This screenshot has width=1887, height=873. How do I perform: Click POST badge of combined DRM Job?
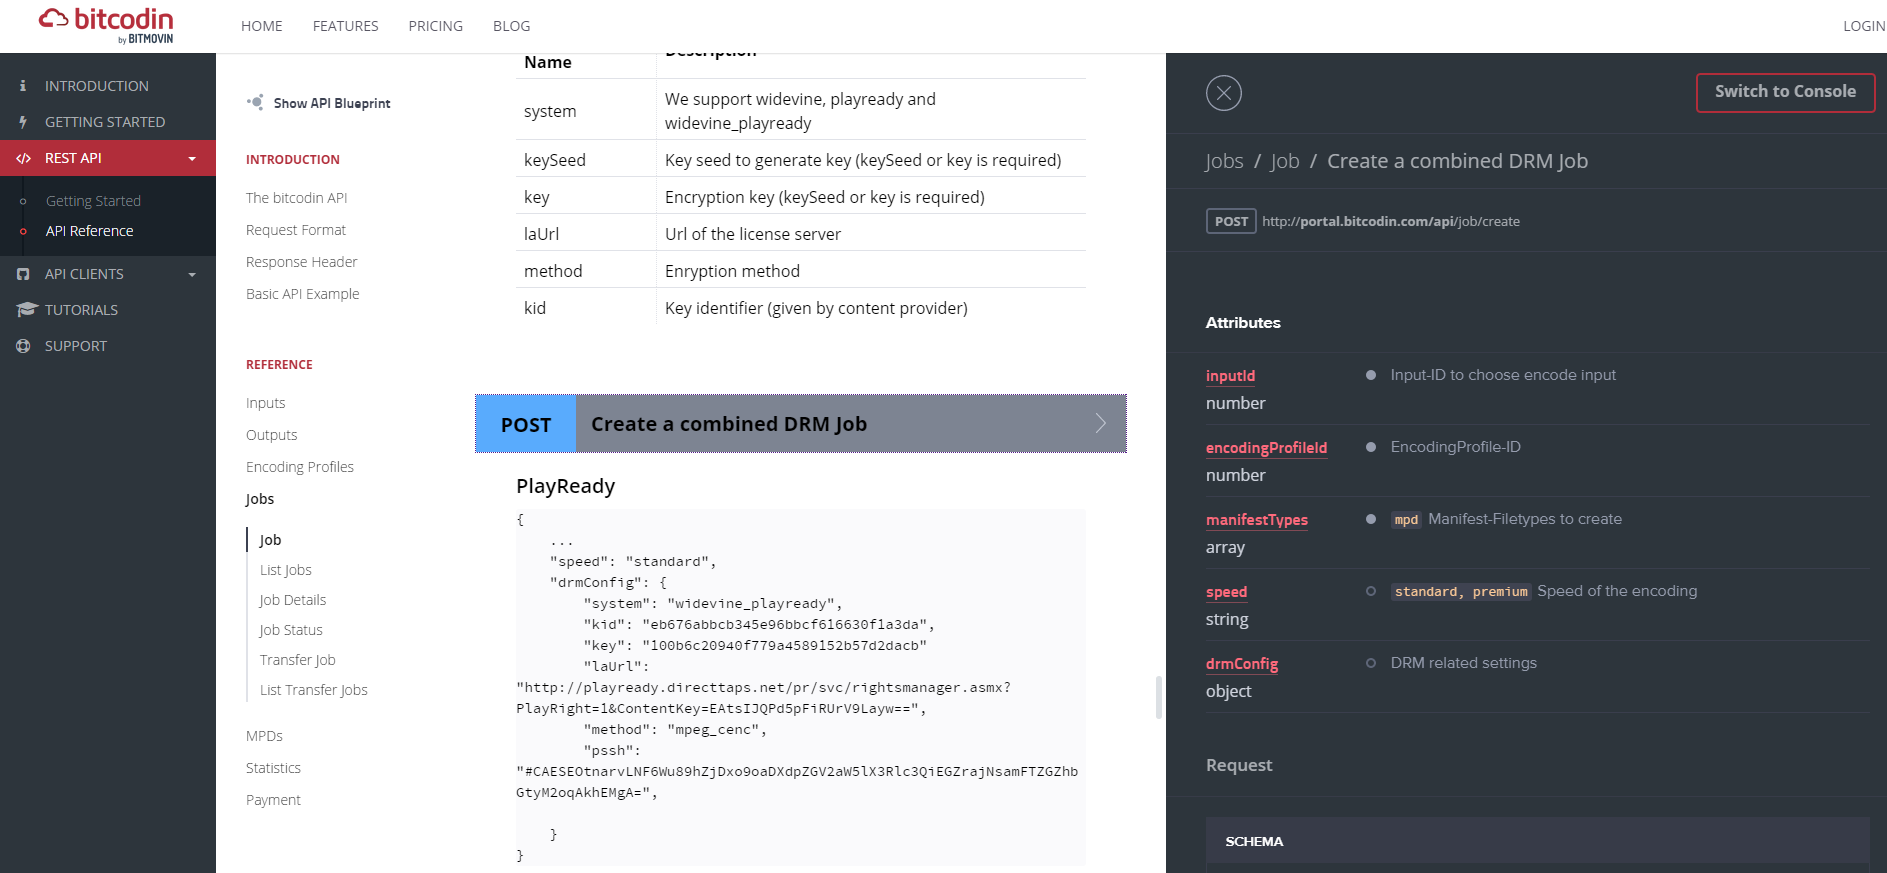click(x=526, y=424)
